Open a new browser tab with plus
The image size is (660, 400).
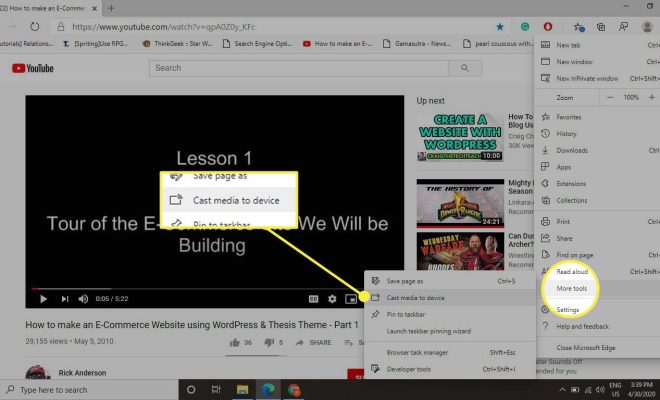112,8
